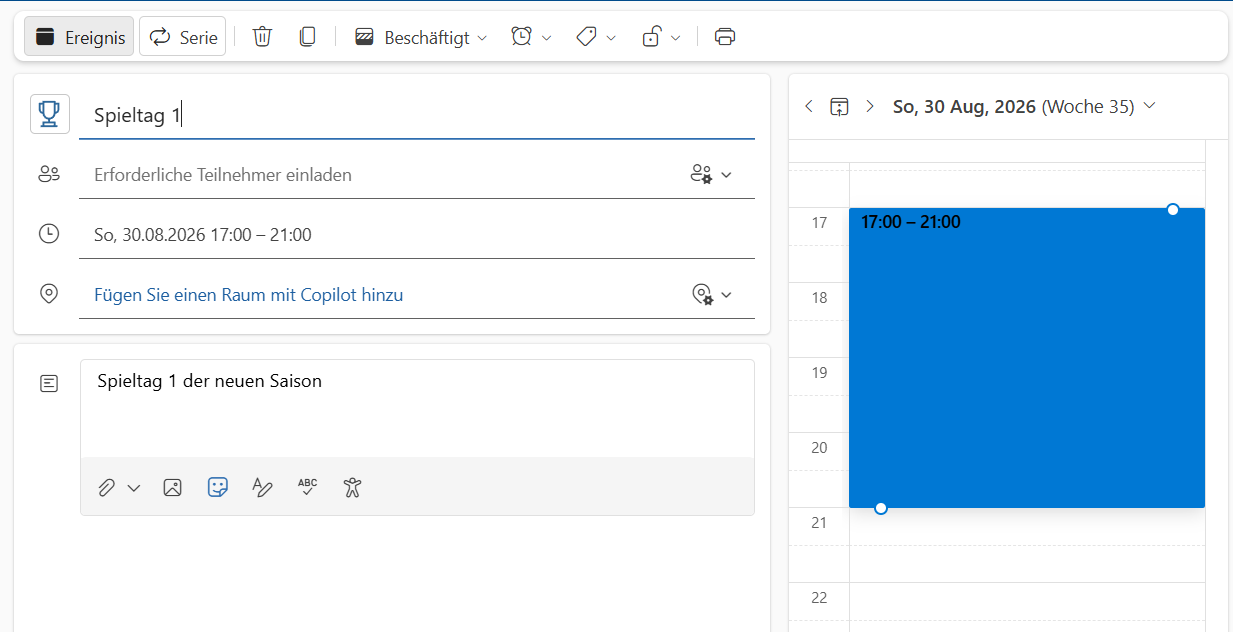Viewport: 1233px width, 632px height.
Task: Open the sticker emoji icon
Action: (217, 487)
